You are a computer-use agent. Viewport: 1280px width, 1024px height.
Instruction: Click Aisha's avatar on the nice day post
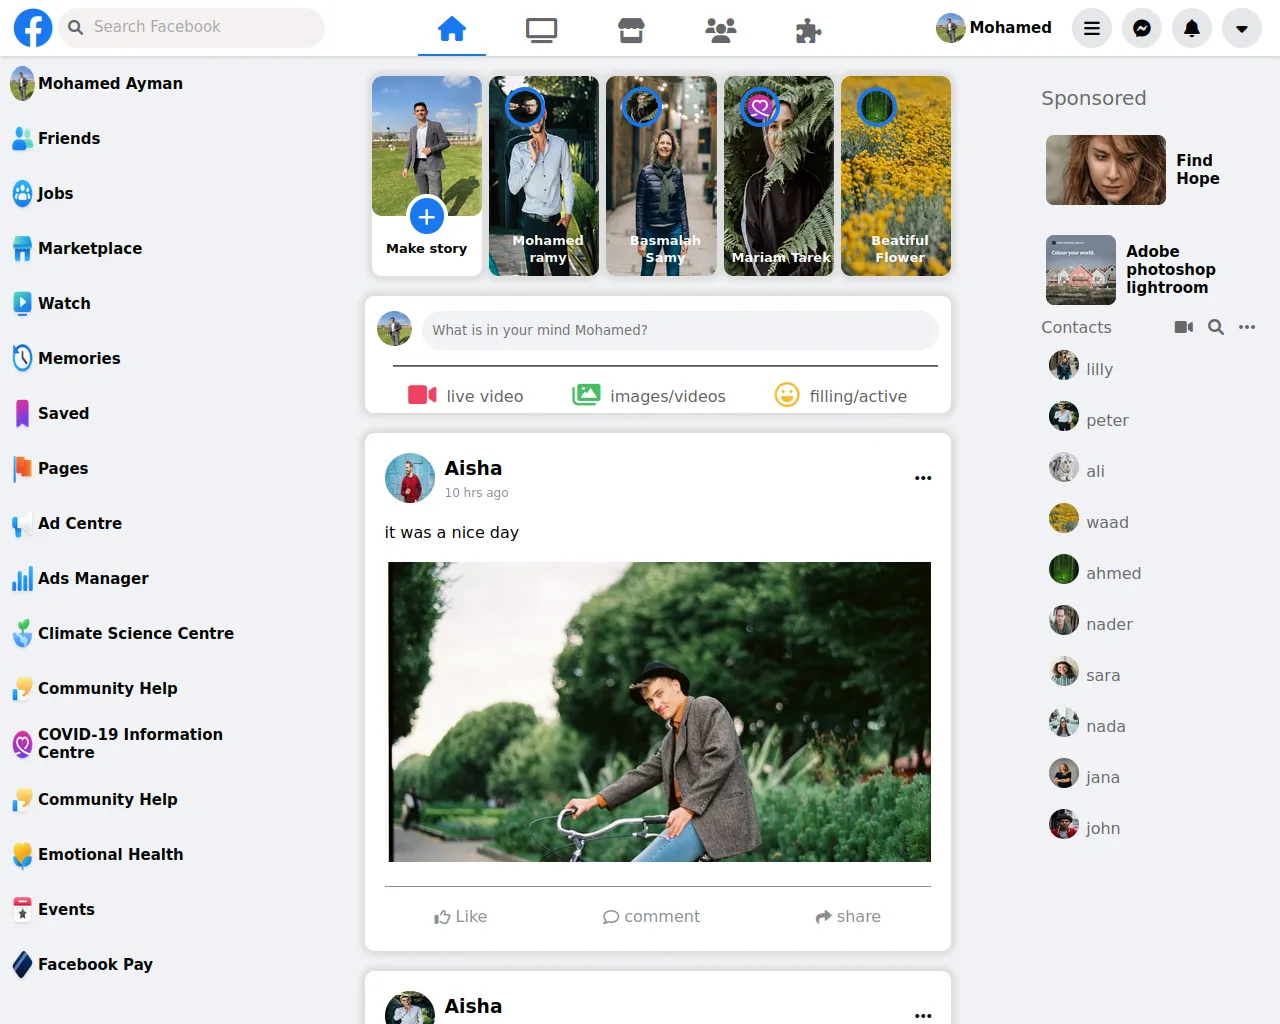tap(410, 478)
